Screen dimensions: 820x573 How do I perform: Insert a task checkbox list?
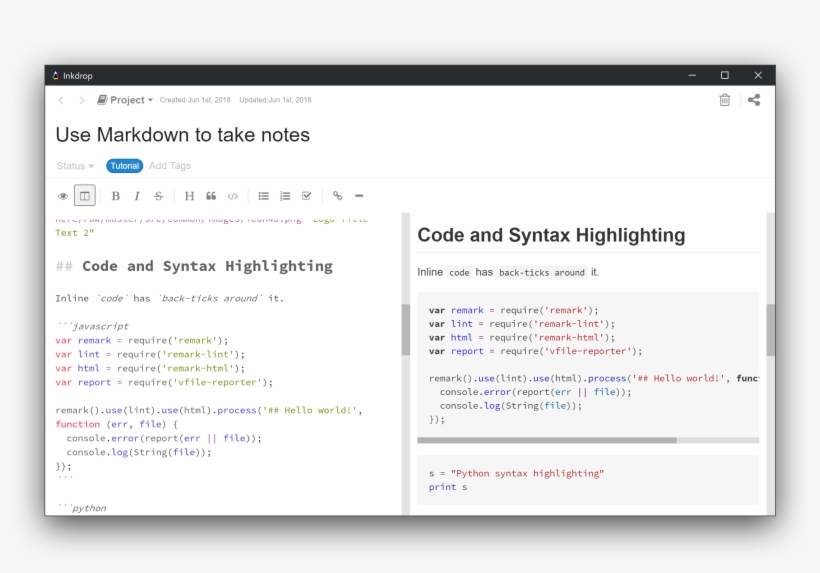coord(307,196)
